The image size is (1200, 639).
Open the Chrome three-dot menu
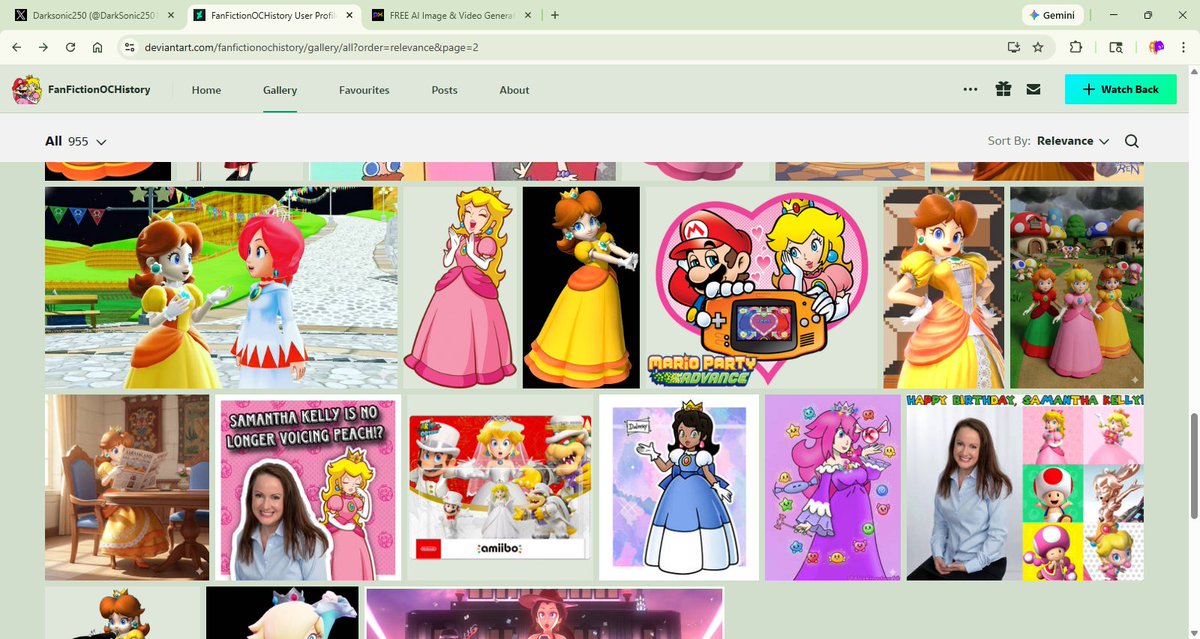coord(1183,47)
